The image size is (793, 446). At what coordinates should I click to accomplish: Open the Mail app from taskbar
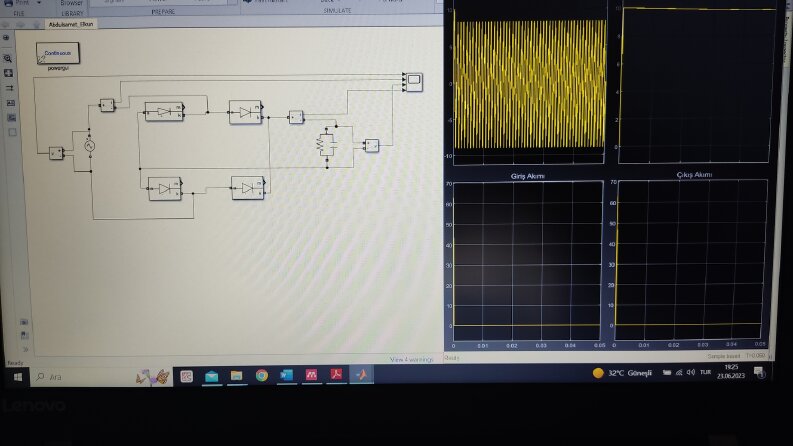[x=211, y=376]
